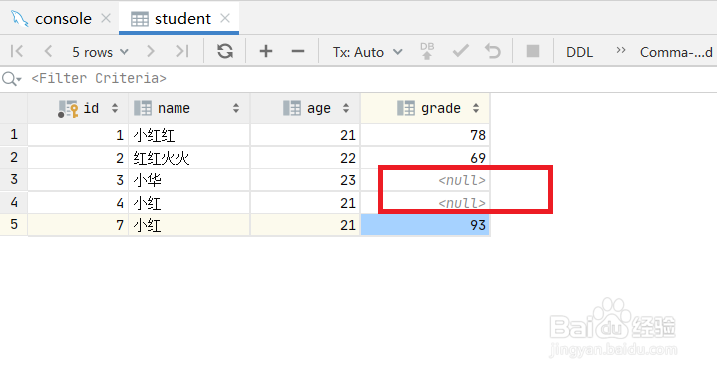Open the Comma-...d data extractor dropdown
This screenshot has height=374, width=717.
(x=676, y=52)
